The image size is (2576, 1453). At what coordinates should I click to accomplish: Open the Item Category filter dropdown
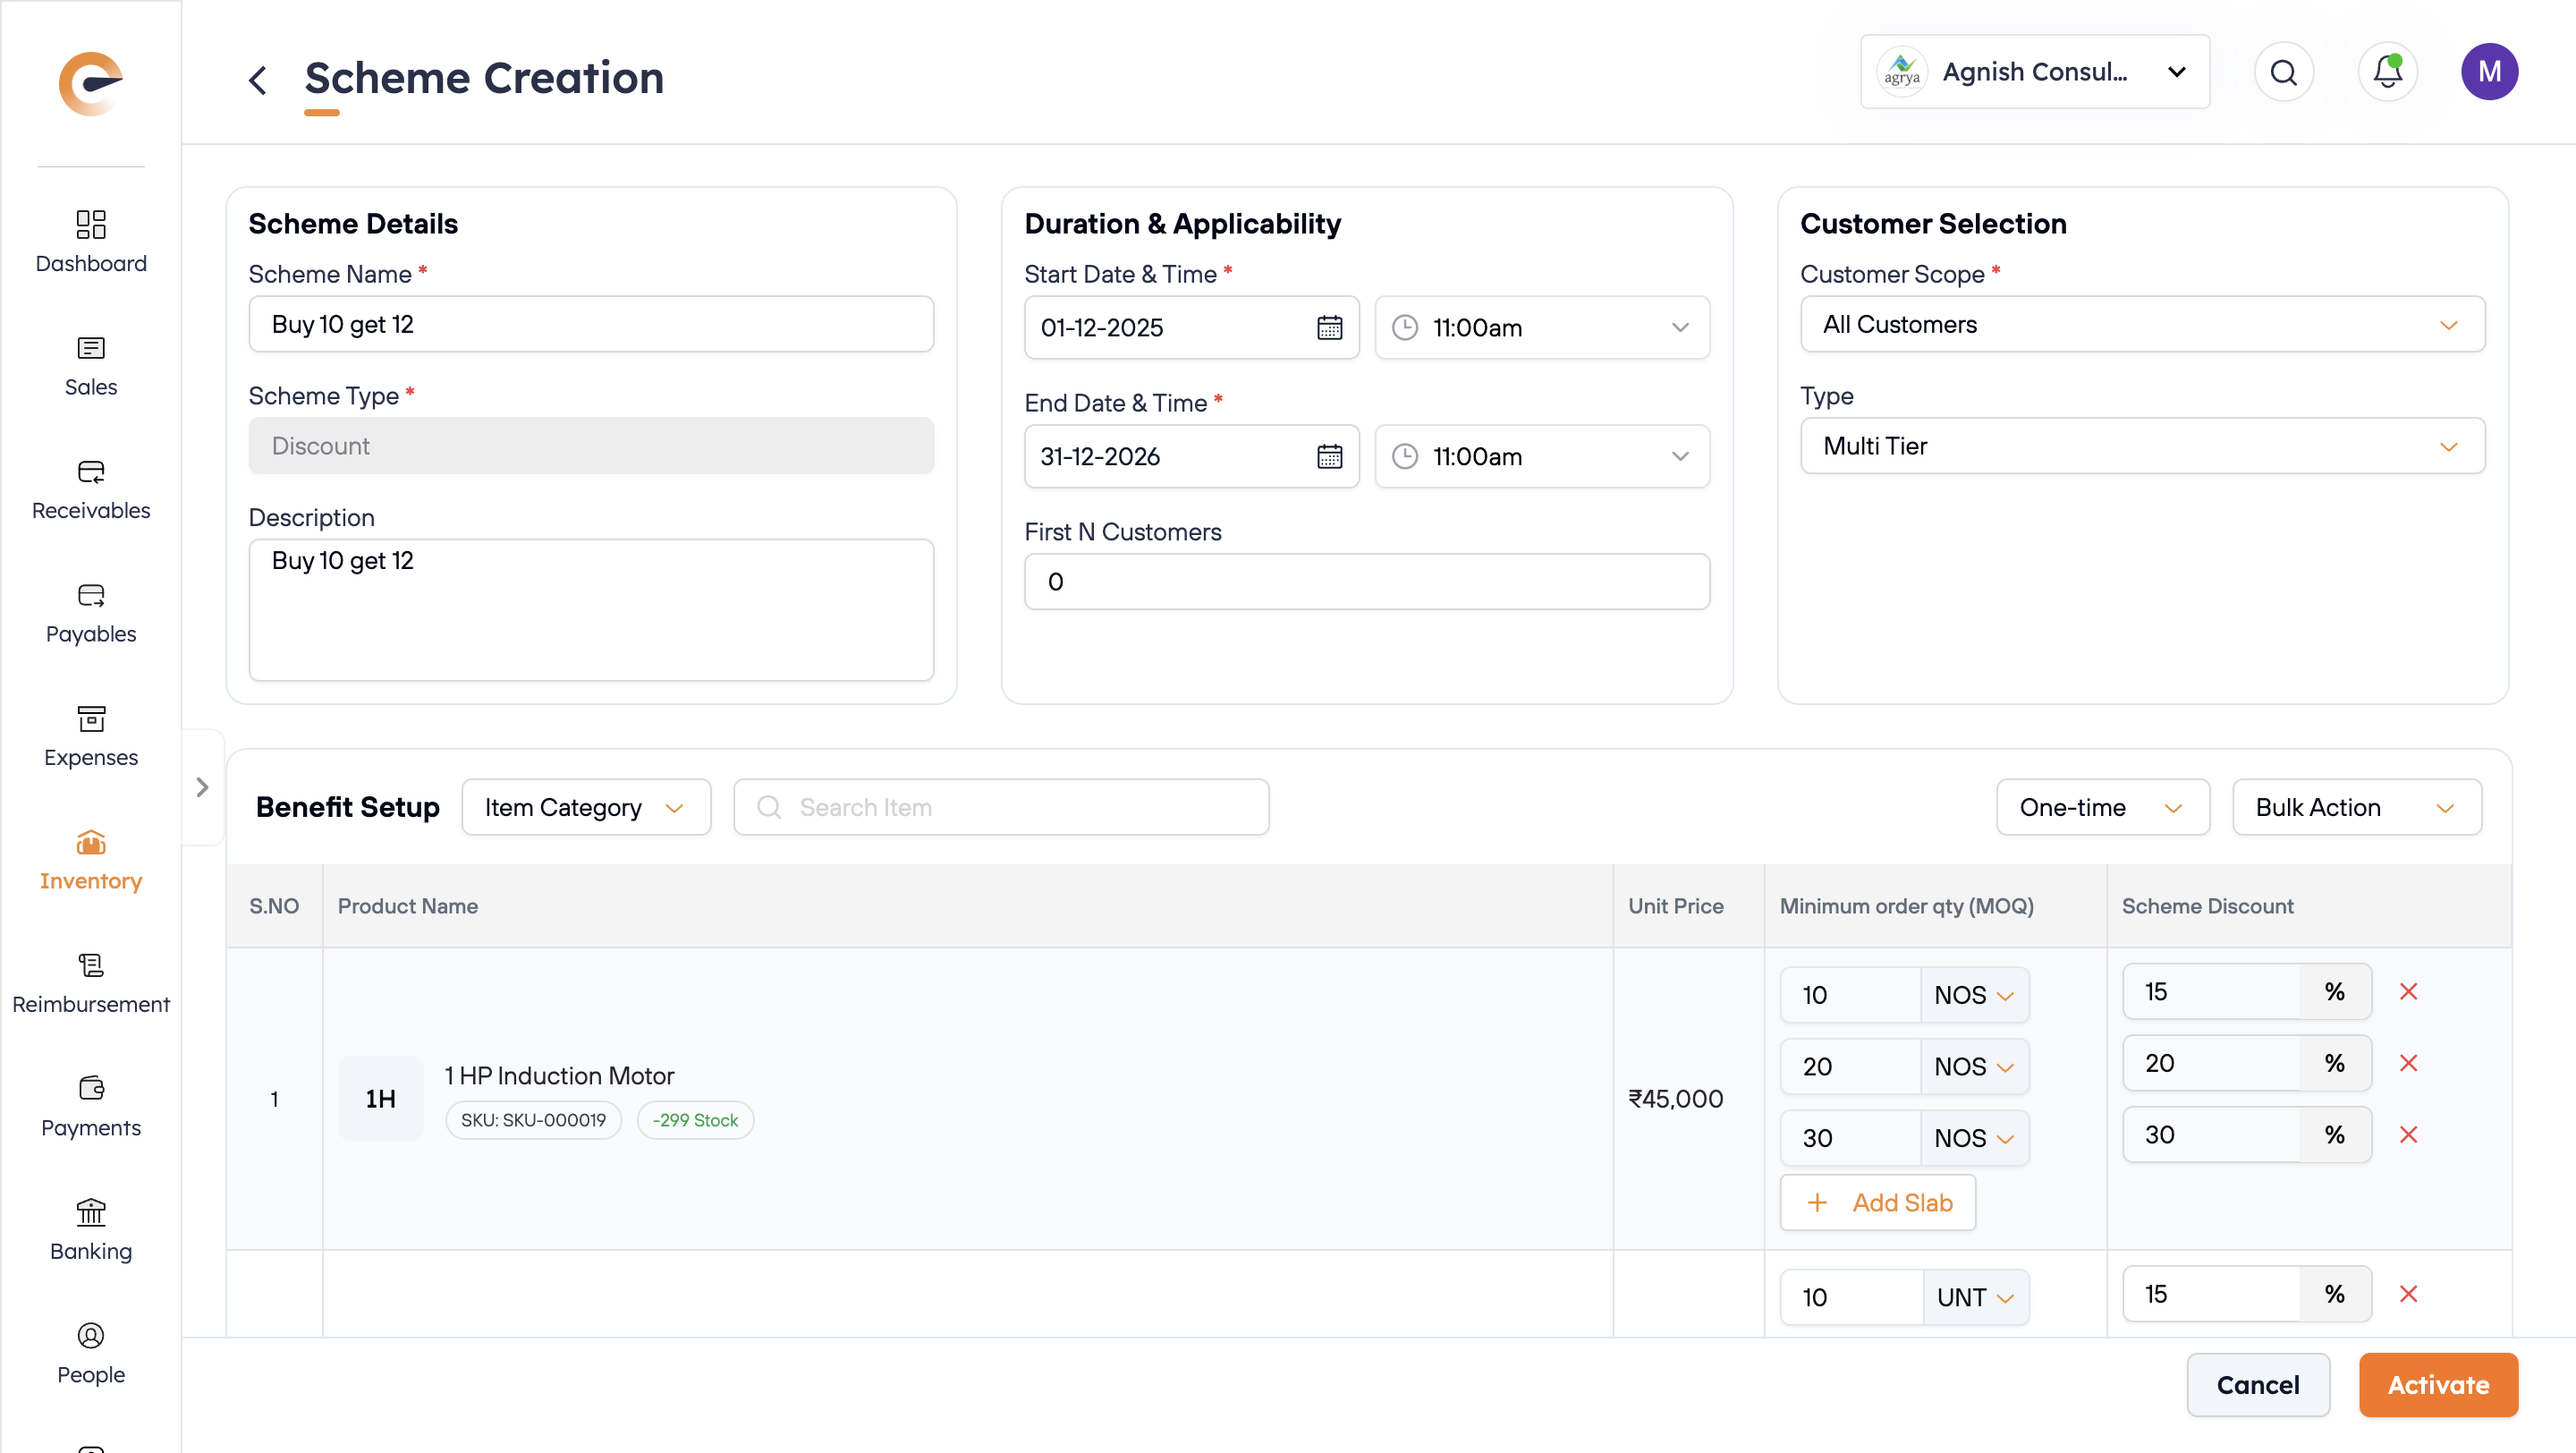(x=586, y=807)
